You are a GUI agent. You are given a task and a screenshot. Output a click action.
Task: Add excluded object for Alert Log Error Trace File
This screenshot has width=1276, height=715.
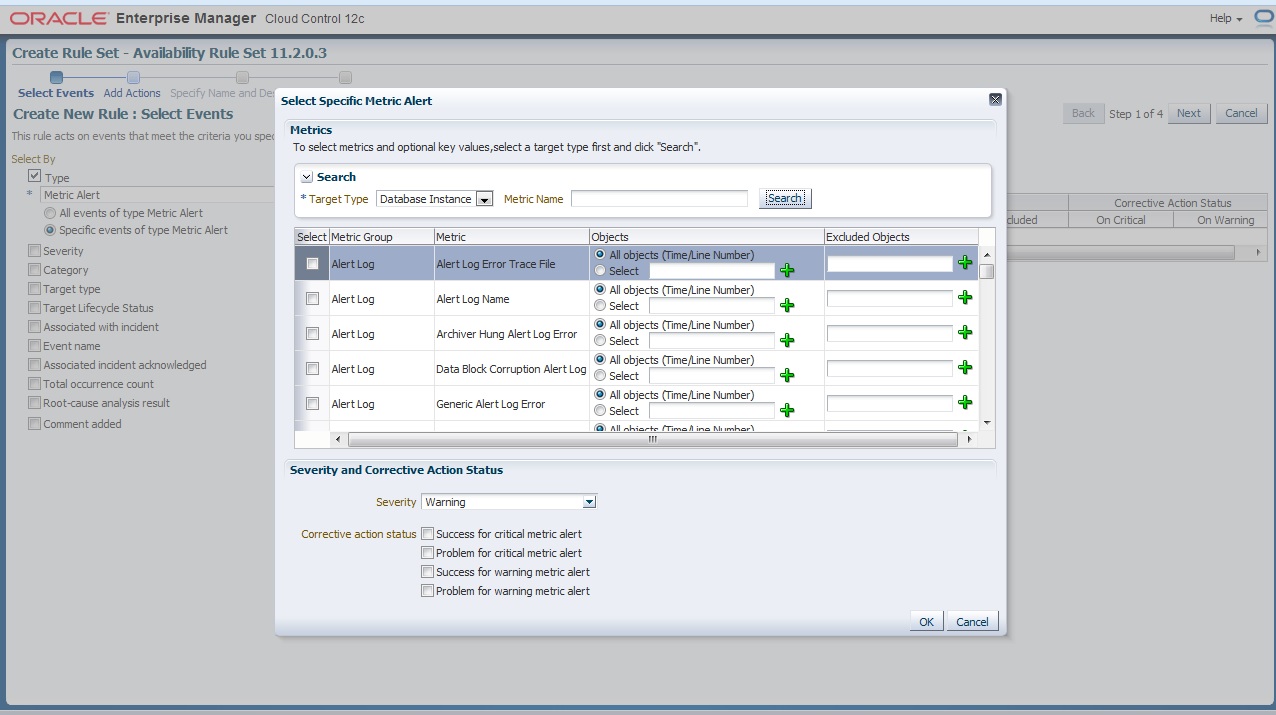click(965, 263)
